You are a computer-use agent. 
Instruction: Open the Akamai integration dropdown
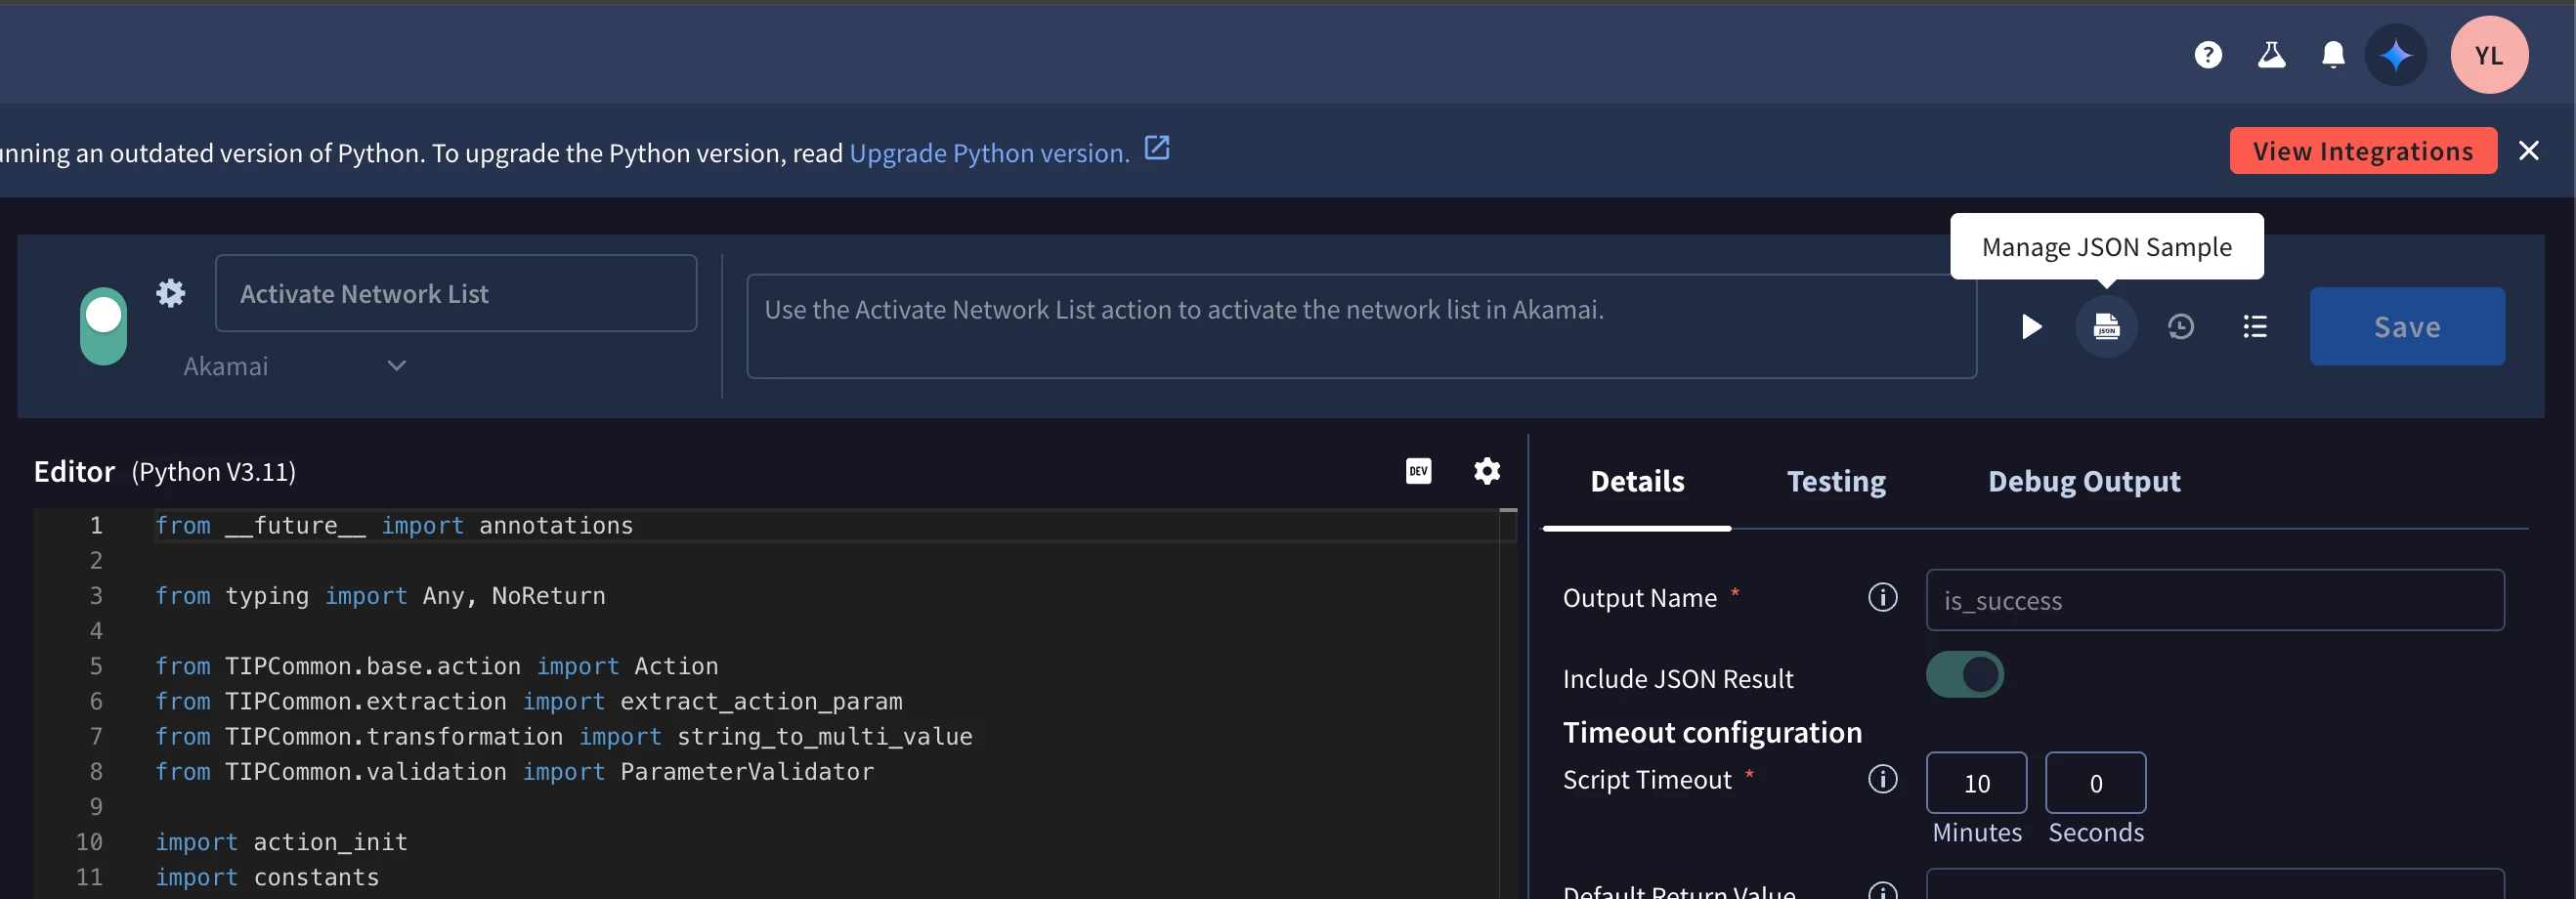[294, 366]
